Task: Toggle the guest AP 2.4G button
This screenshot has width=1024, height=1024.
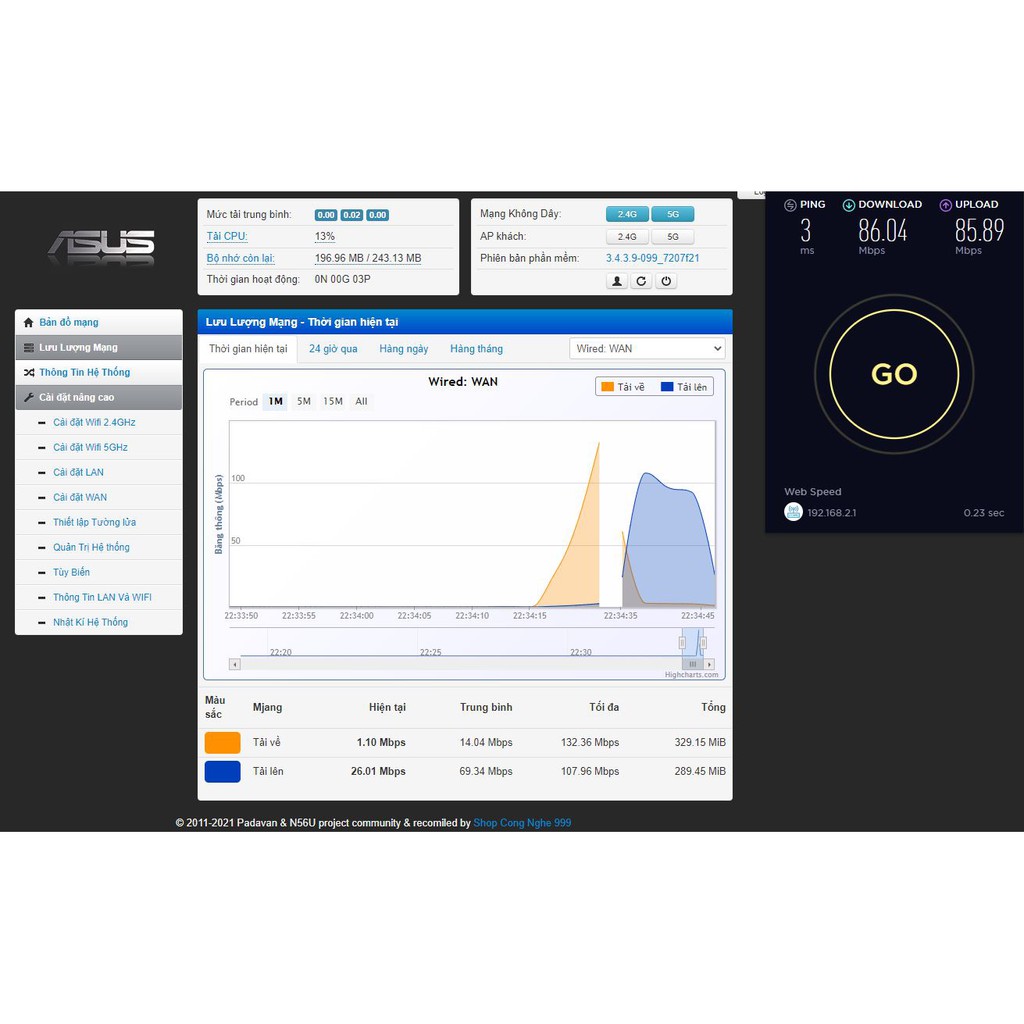Action: (627, 237)
